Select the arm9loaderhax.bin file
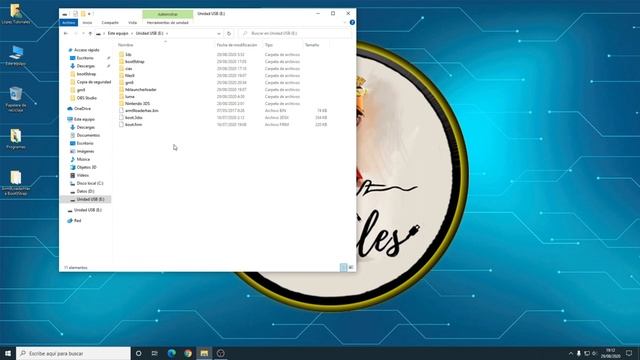 [141, 110]
